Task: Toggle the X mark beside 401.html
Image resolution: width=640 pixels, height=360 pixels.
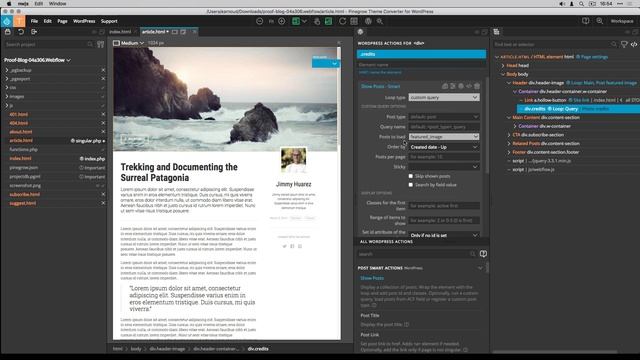Action: point(103,114)
